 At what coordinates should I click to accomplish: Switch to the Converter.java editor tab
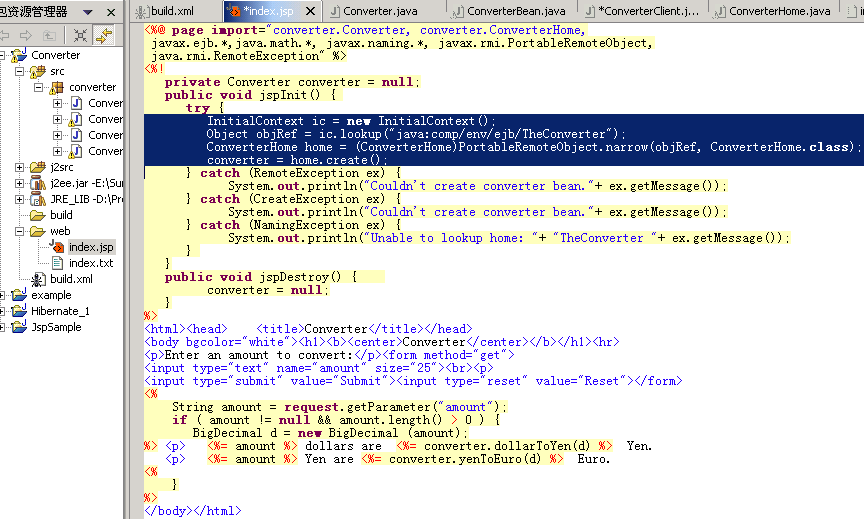pos(380,11)
